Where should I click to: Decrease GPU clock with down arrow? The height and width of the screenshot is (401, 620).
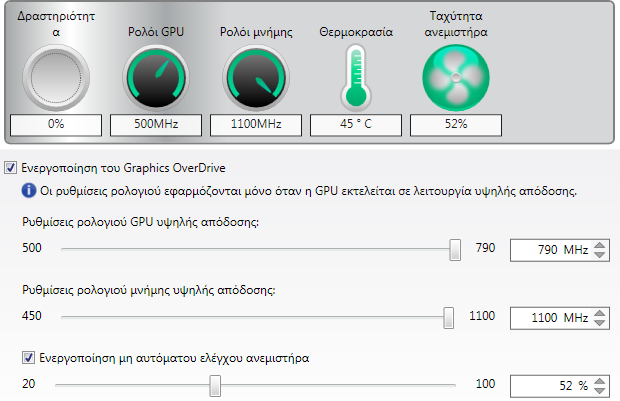599,255
